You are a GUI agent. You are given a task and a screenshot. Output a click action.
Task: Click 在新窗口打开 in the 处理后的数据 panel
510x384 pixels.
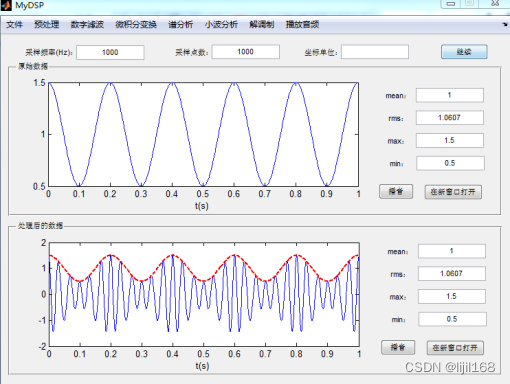(455, 348)
